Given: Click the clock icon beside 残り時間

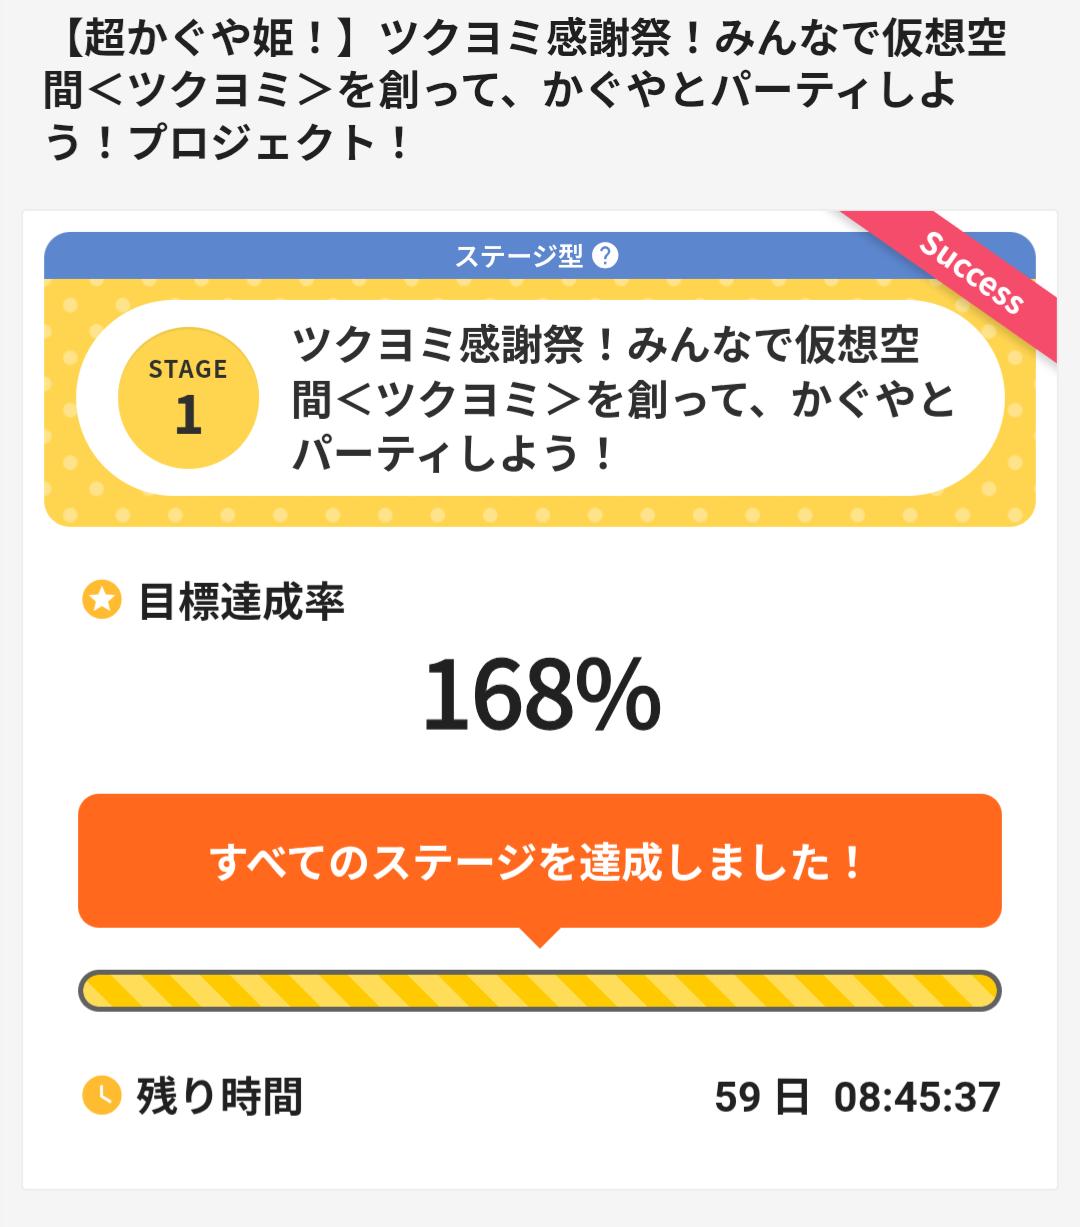Looking at the screenshot, I should click(101, 1095).
